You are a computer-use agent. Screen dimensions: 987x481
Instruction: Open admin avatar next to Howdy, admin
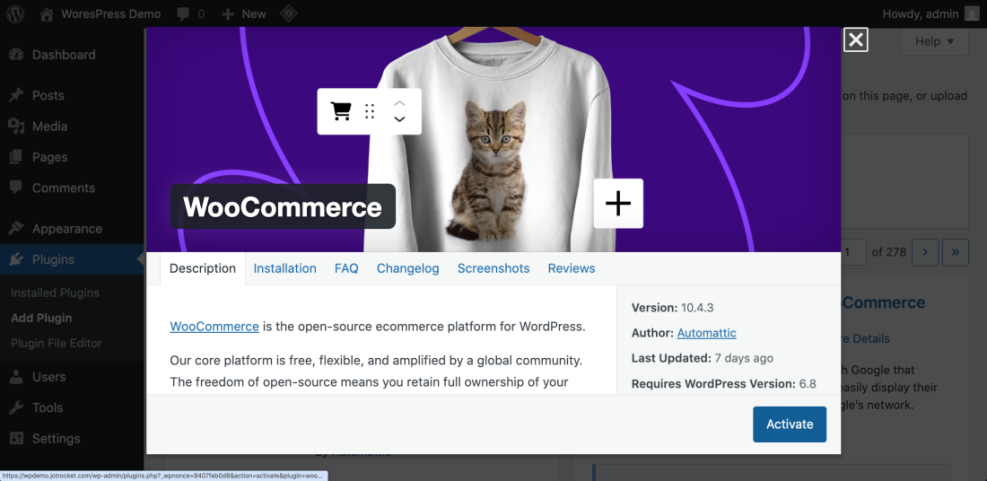[x=972, y=14]
